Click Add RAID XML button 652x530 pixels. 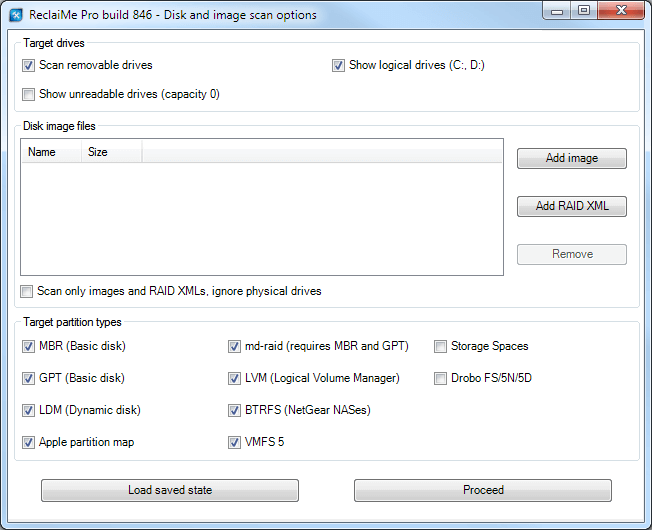[571, 207]
